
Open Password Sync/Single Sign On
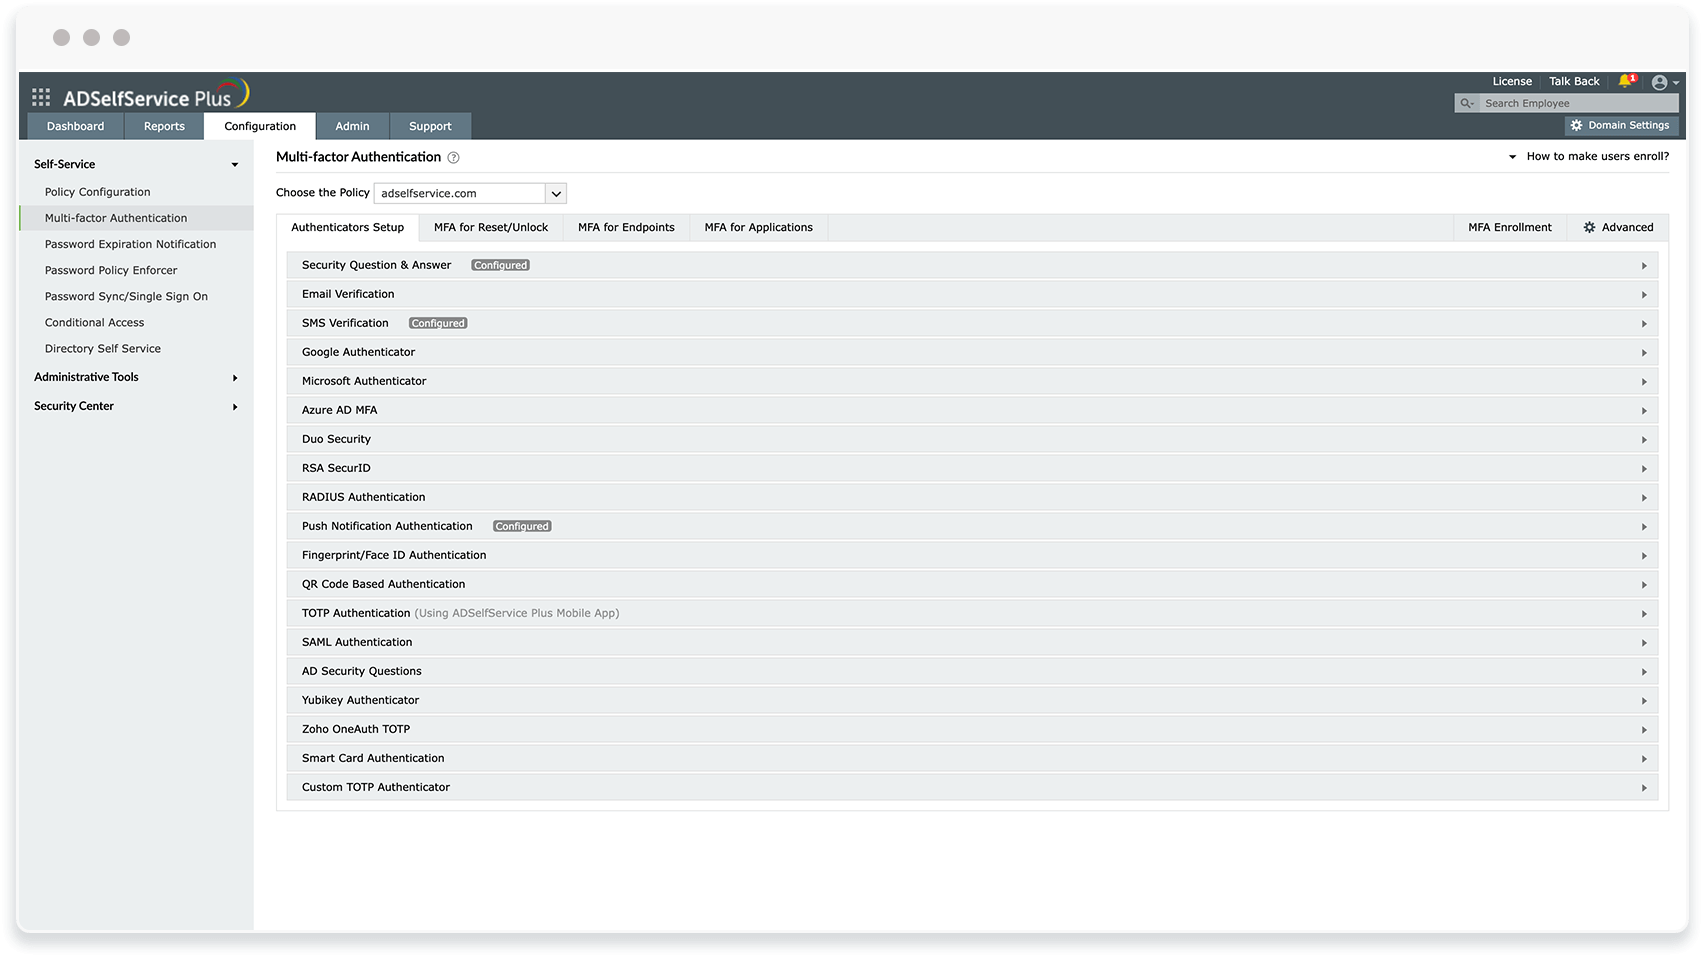click(x=126, y=296)
